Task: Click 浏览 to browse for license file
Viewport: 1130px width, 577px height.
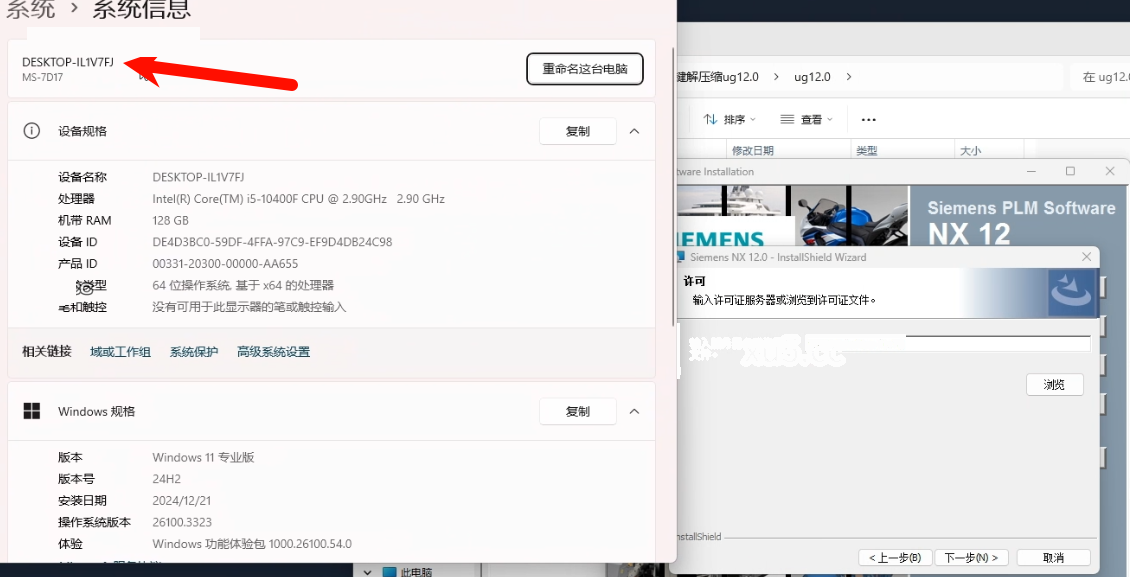Action: pyautogui.click(x=1054, y=385)
